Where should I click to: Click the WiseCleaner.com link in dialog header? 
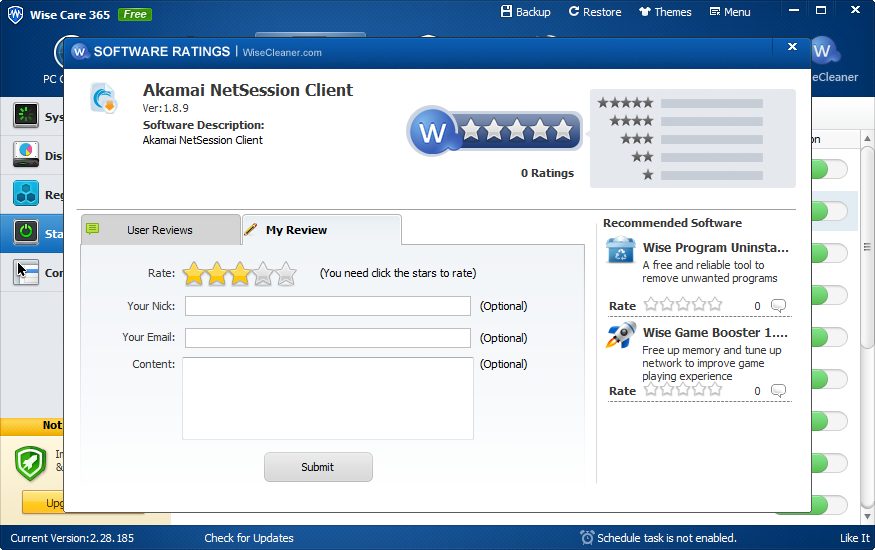(x=282, y=52)
